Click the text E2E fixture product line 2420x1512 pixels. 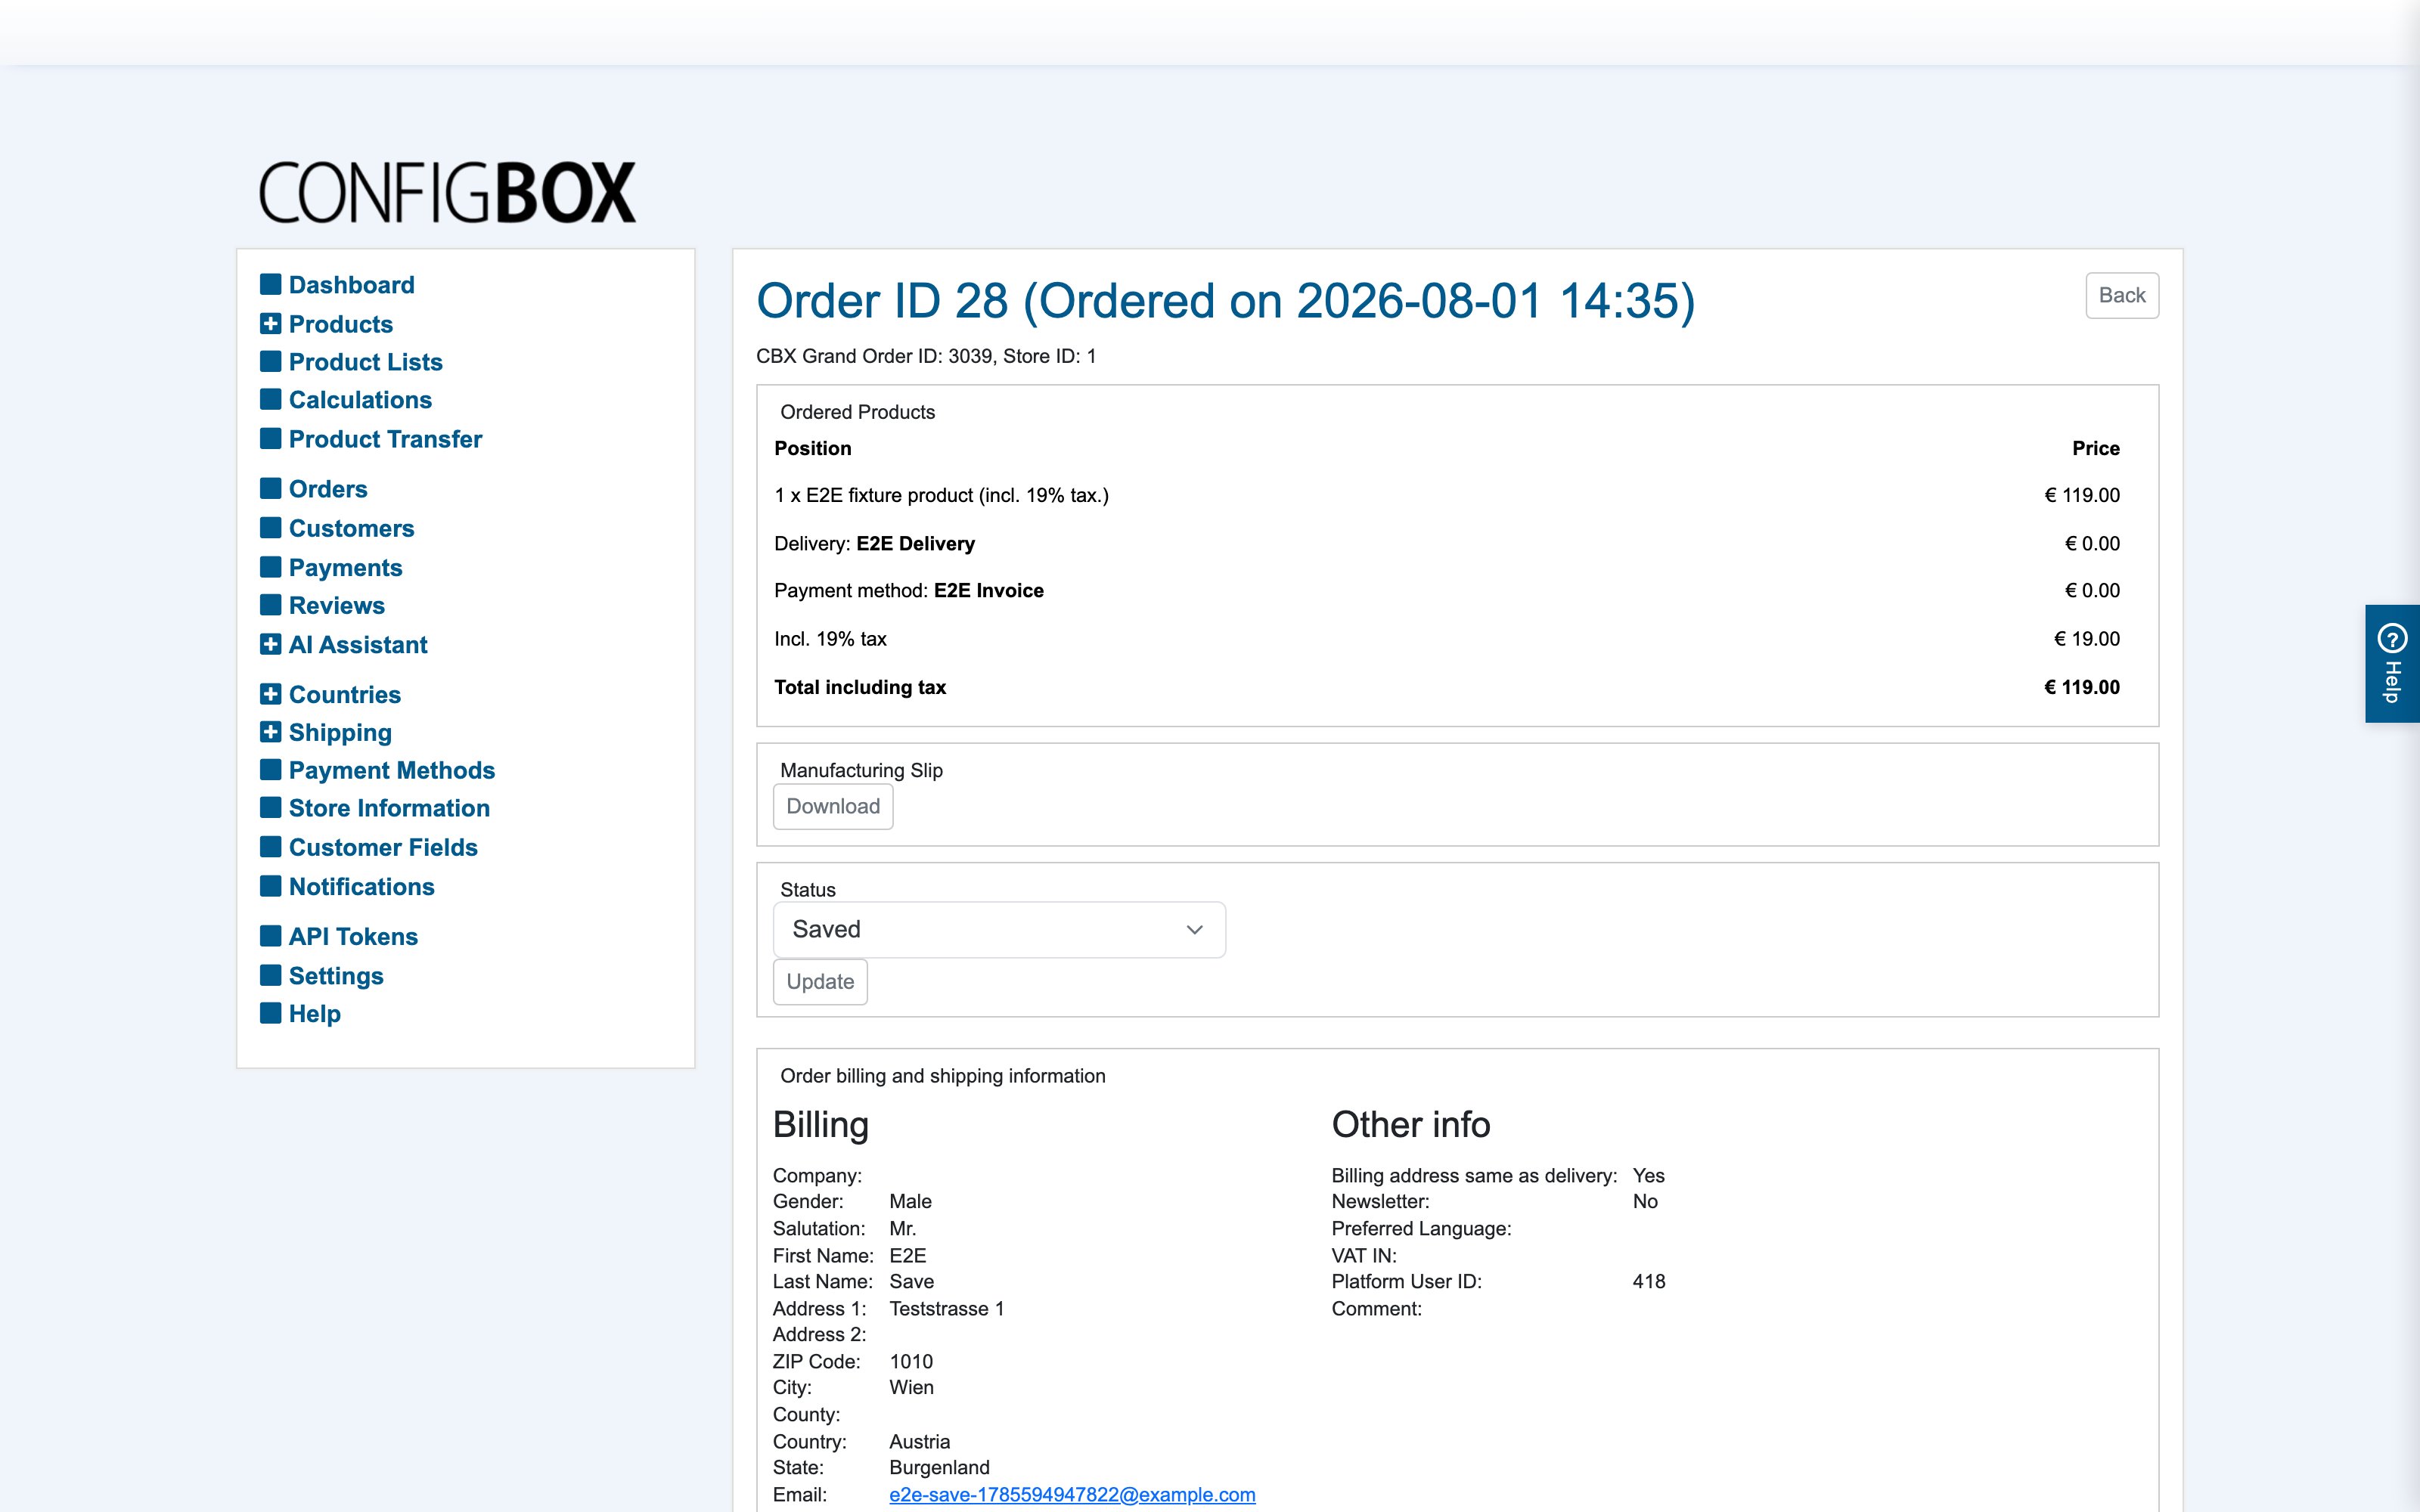click(x=941, y=495)
